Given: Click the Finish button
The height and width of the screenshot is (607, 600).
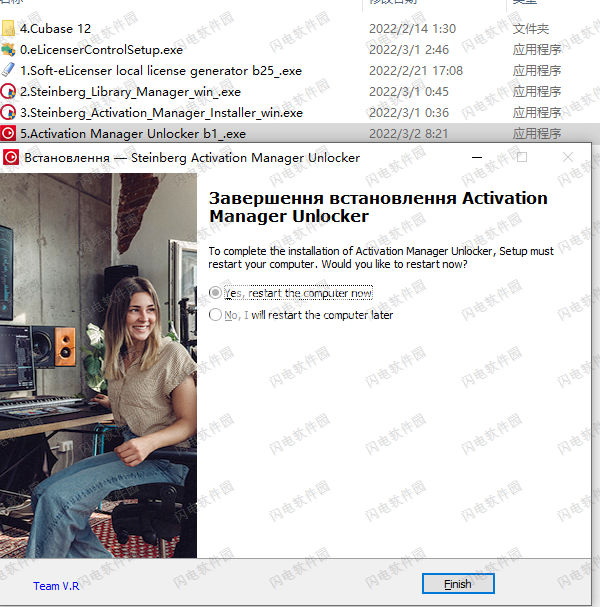Looking at the screenshot, I should (x=458, y=583).
